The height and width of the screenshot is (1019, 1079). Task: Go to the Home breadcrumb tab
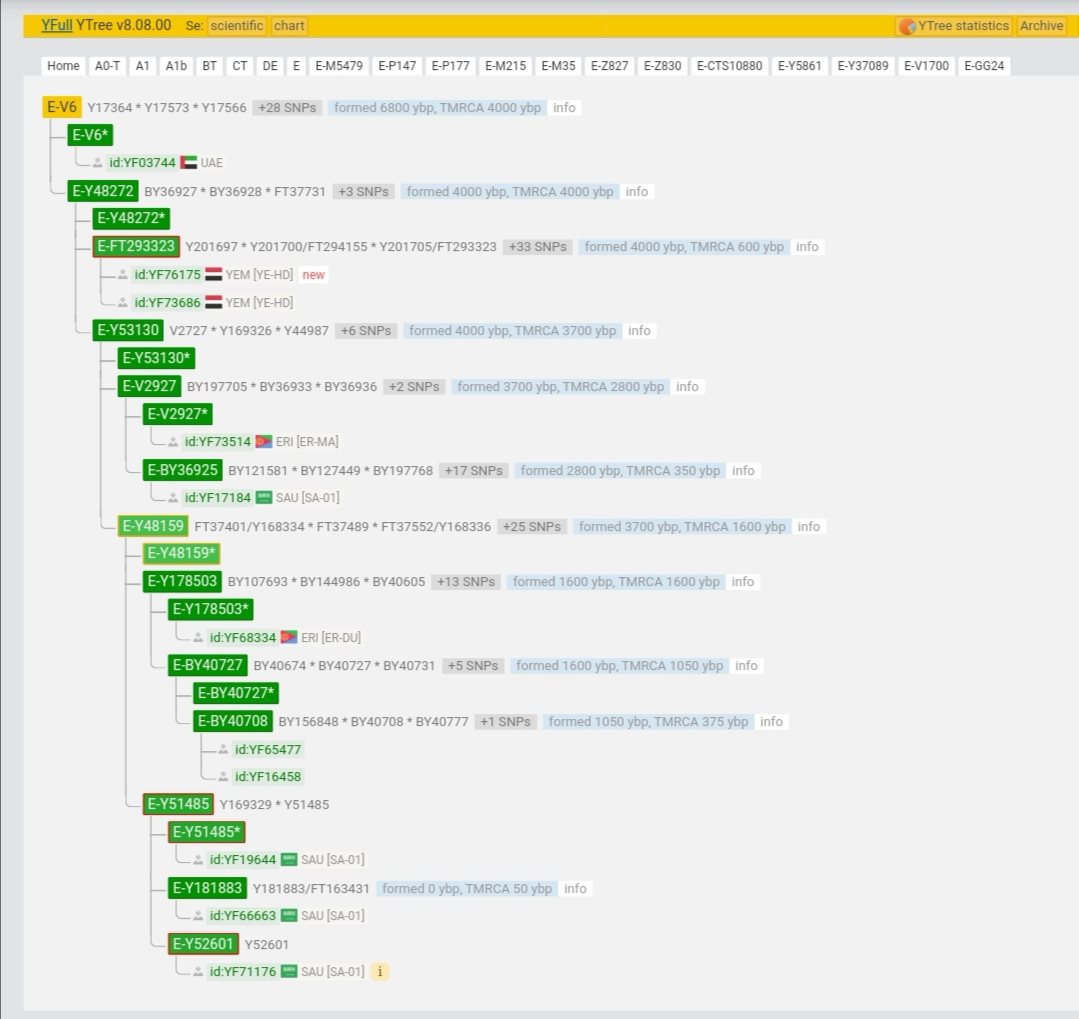(63, 66)
